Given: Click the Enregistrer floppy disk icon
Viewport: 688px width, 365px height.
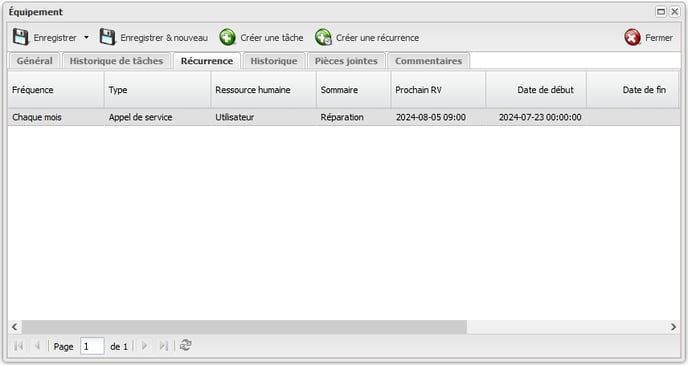Looking at the screenshot, I should [x=20, y=37].
